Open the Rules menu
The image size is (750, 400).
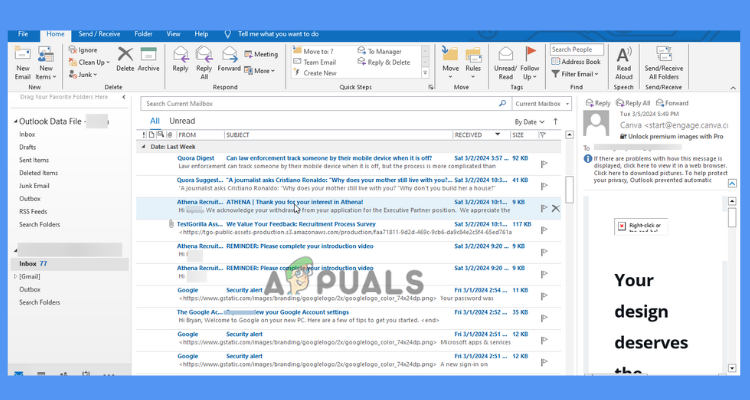(x=473, y=63)
